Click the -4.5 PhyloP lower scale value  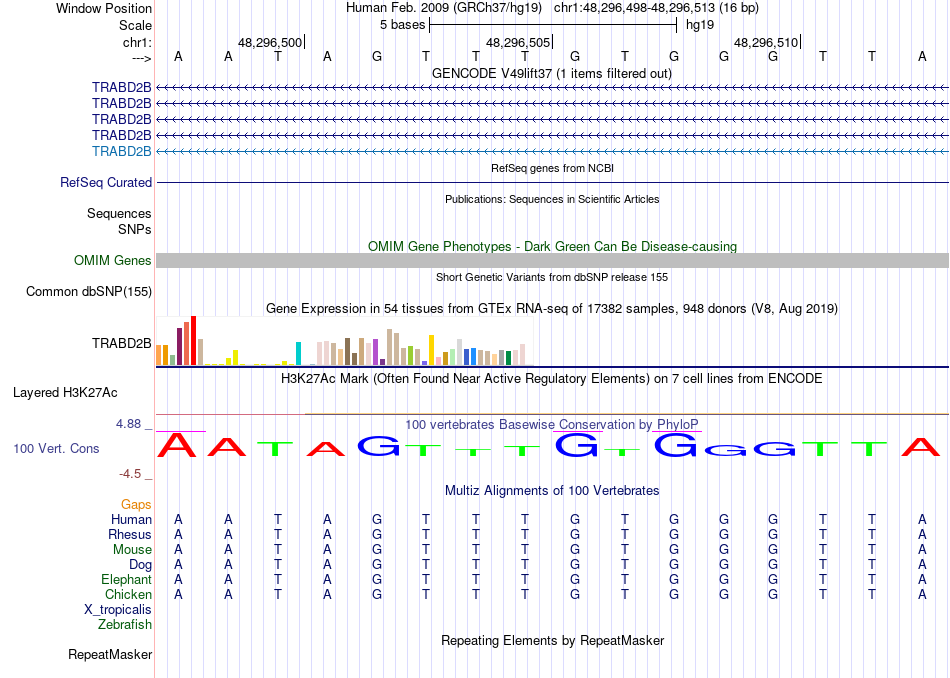[130, 474]
